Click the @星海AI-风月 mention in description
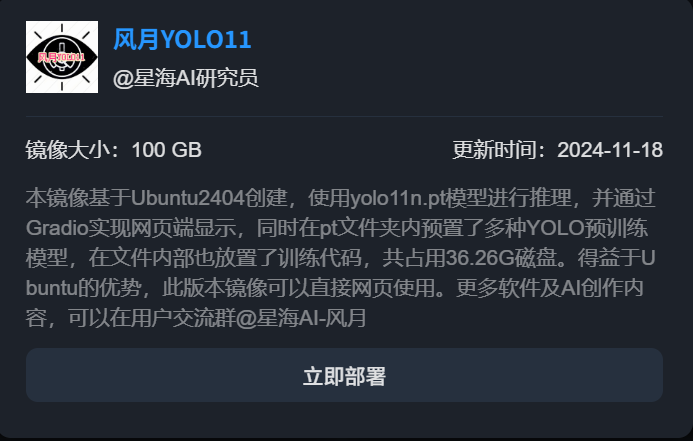Image resolution: width=693 pixels, height=441 pixels. [301, 318]
